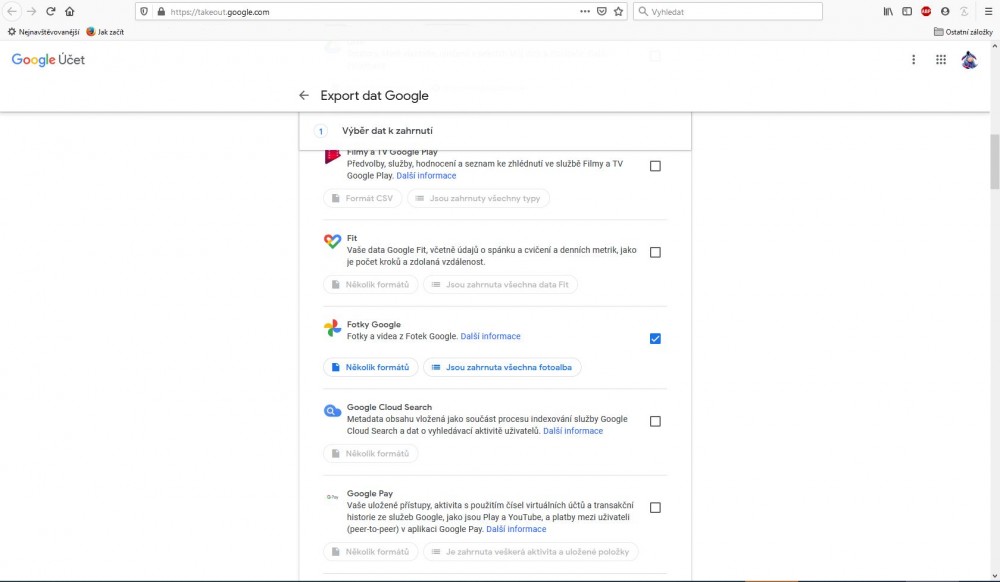Click in the Vyhledat search field

click(730, 12)
